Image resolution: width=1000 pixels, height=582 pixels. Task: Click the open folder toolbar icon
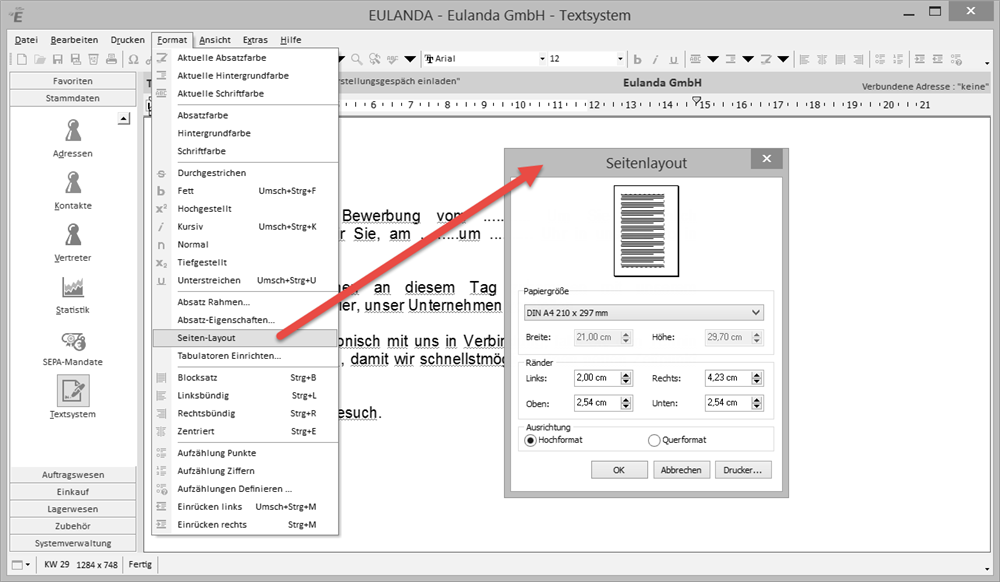pos(40,59)
